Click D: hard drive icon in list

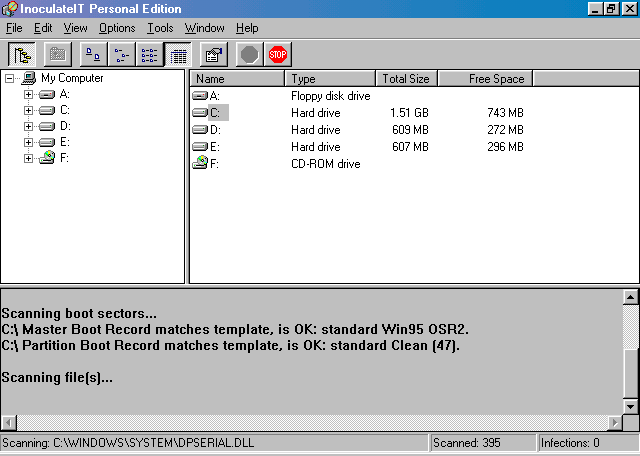point(200,130)
